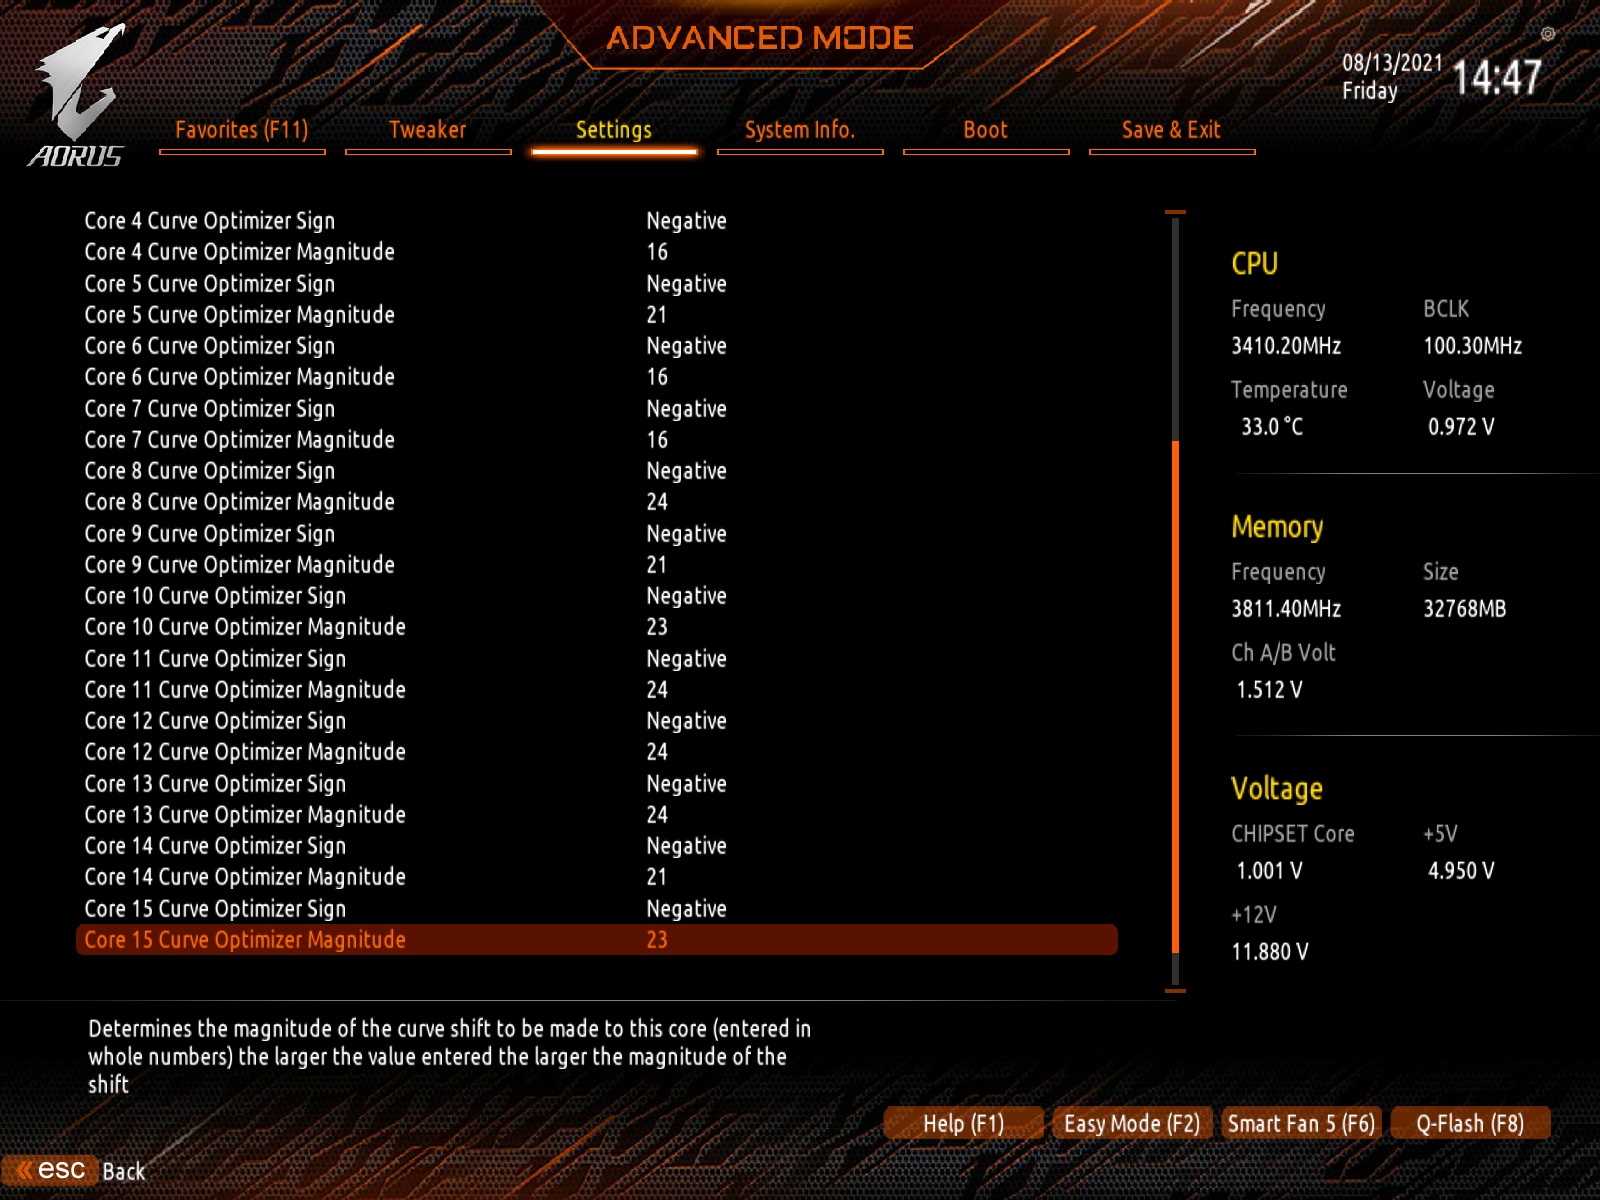This screenshot has width=1600, height=1200.
Task: Select Core 11 Curve Optimizer Magnitude row
Action: [597, 690]
